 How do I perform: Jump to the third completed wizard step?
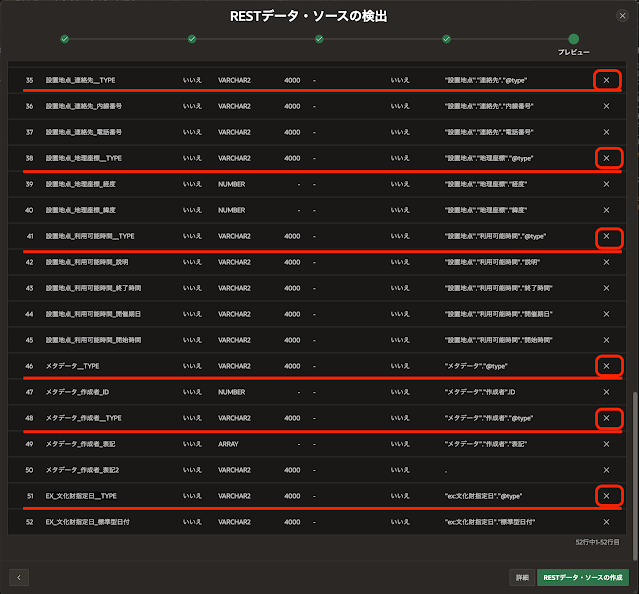point(319,39)
